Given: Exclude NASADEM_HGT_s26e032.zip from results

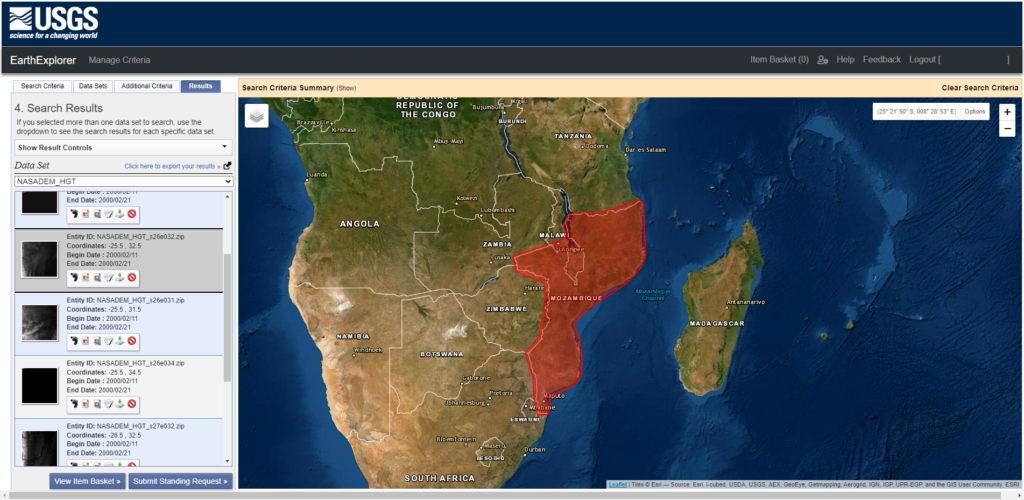Looking at the screenshot, I should tap(131, 277).
